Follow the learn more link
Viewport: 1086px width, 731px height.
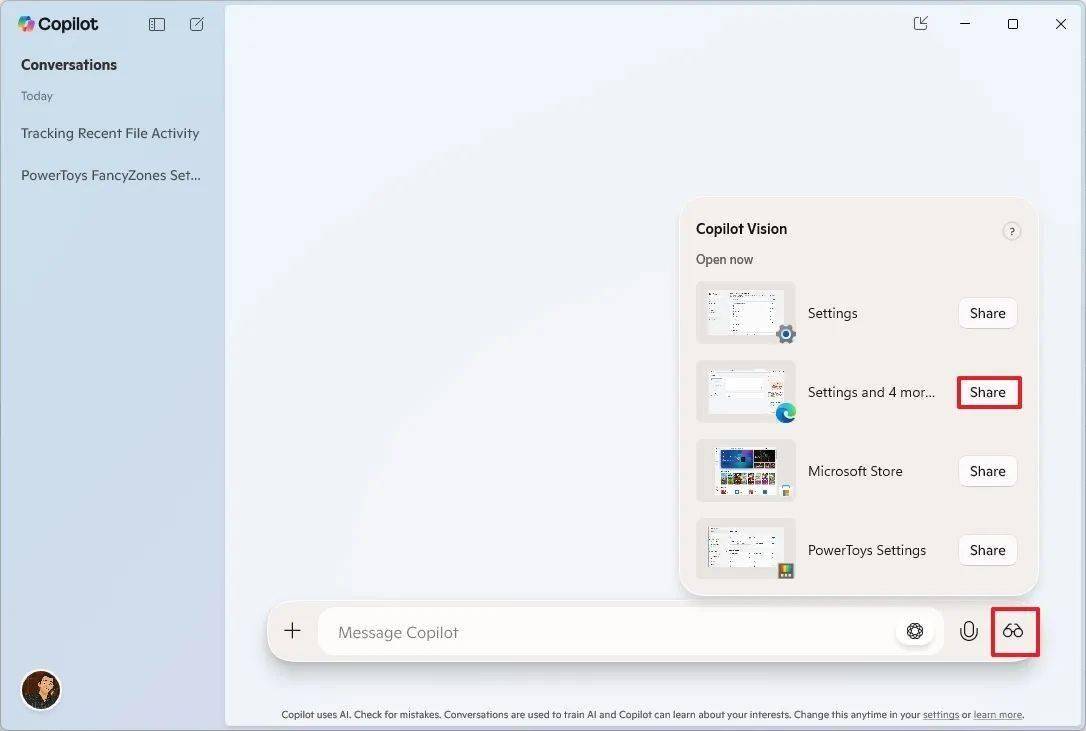pyautogui.click(x=997, y=714)
